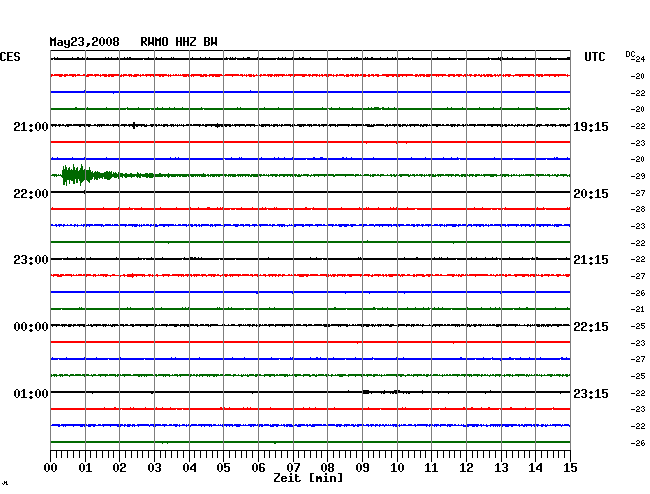650x494 pixels.
Task: Click the CES time column heading
Action: coord(10,57)
